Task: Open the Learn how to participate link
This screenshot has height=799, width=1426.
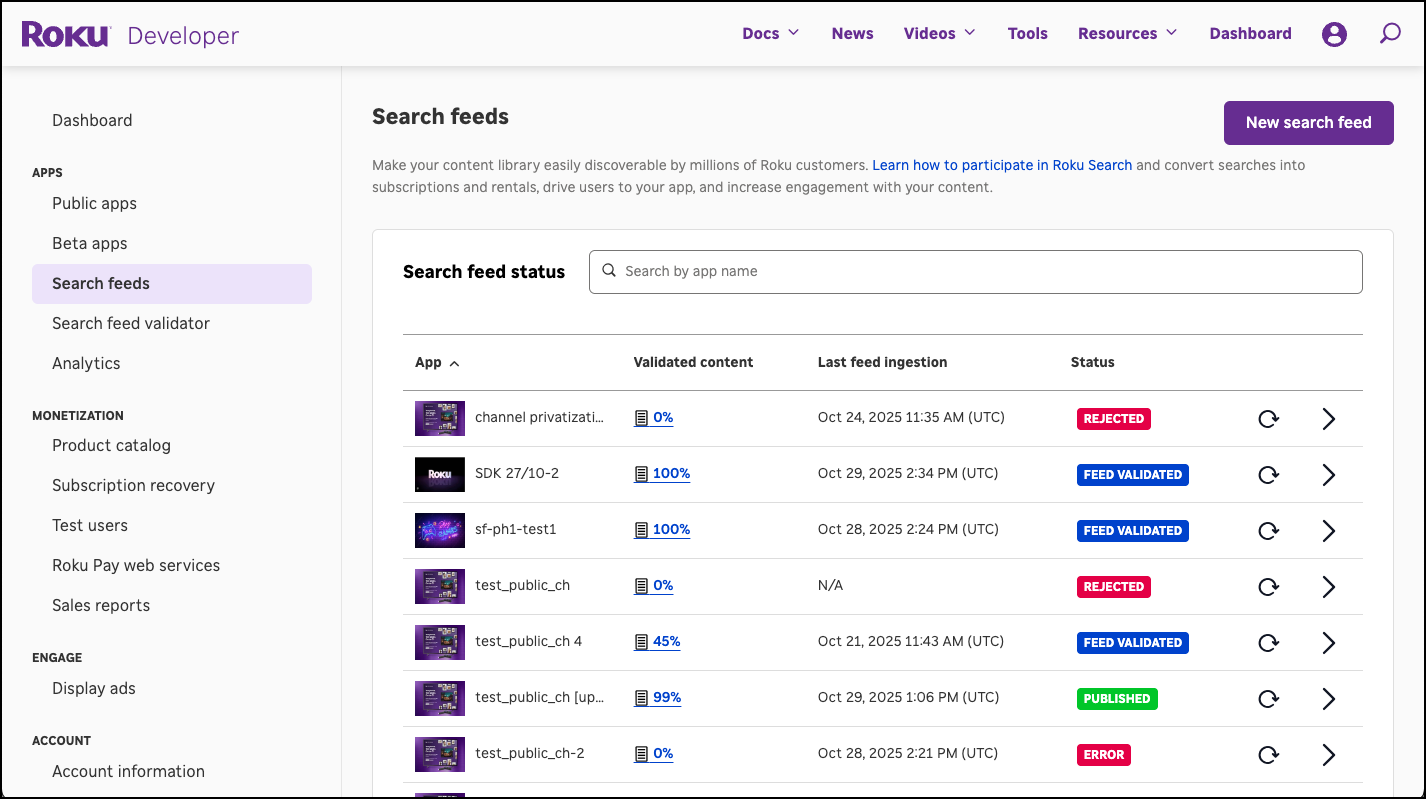Action: (x=1001, y=164)
